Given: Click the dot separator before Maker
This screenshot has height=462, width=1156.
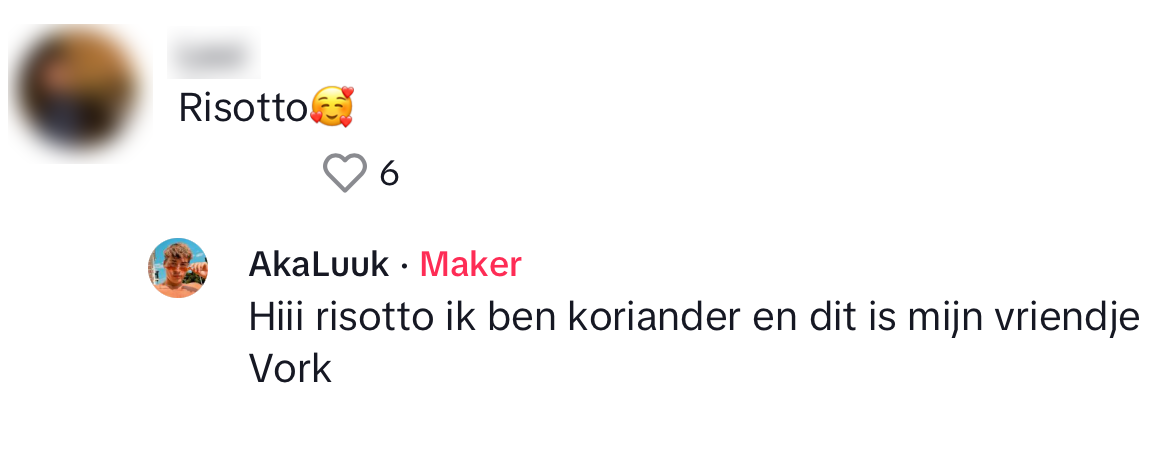Looking at the screenshot, I should point(404,266).
